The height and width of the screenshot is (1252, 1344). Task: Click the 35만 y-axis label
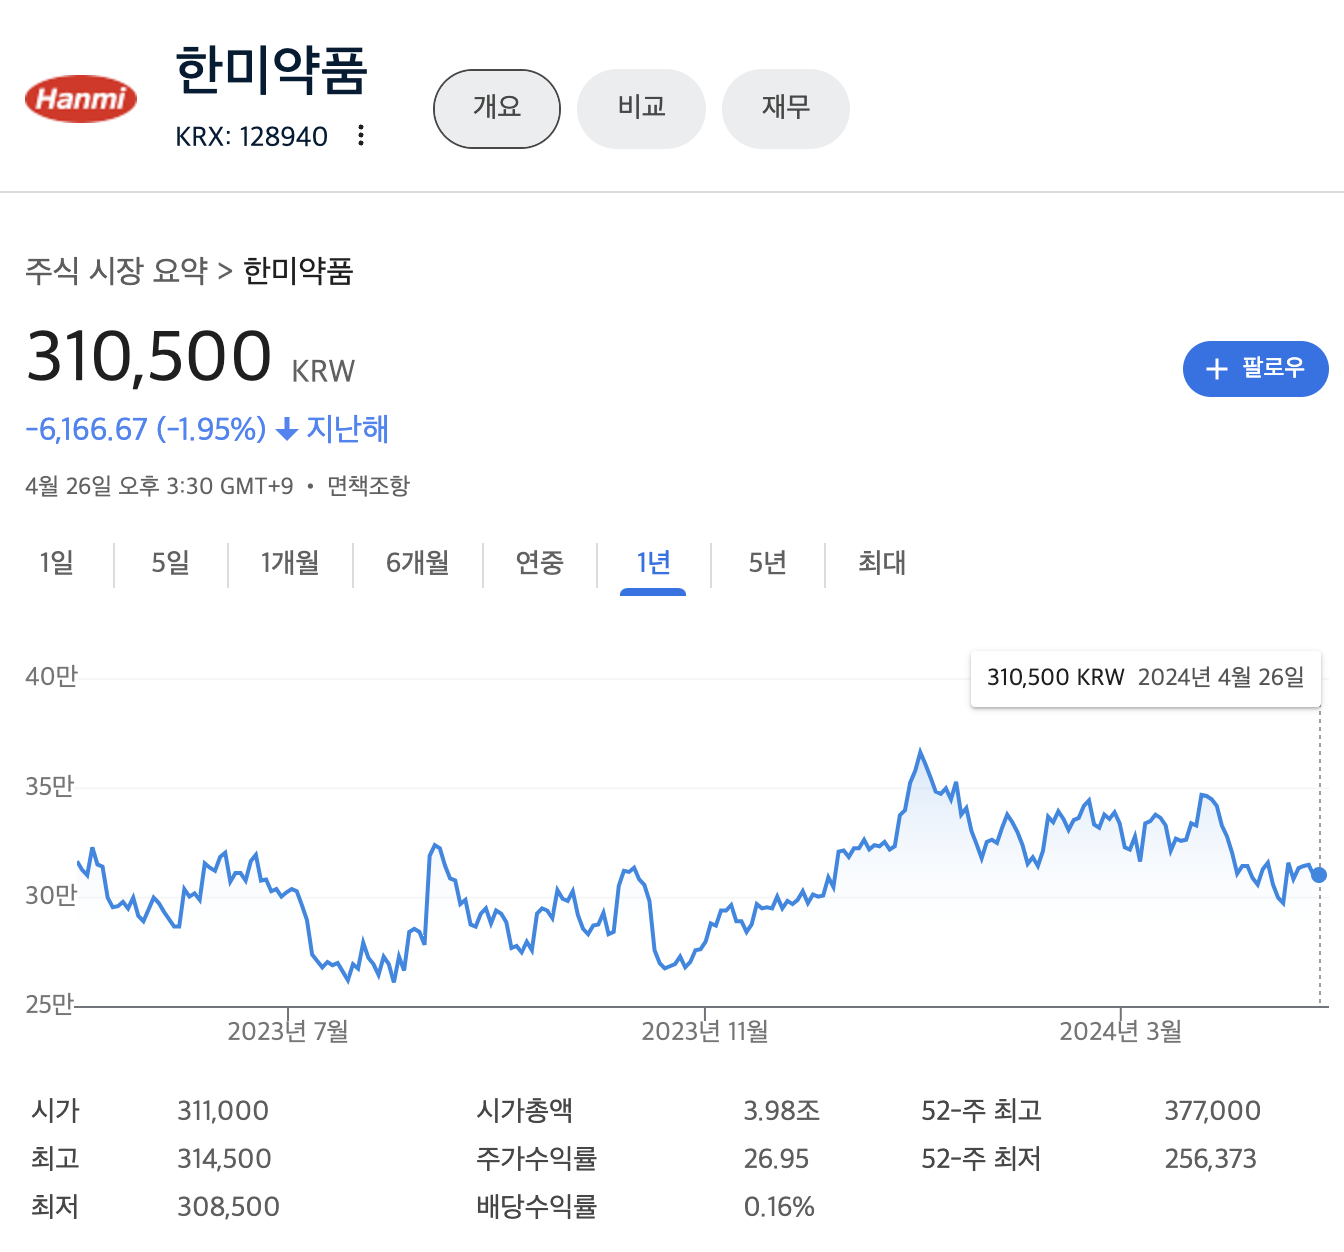click(x=50, y=787)
